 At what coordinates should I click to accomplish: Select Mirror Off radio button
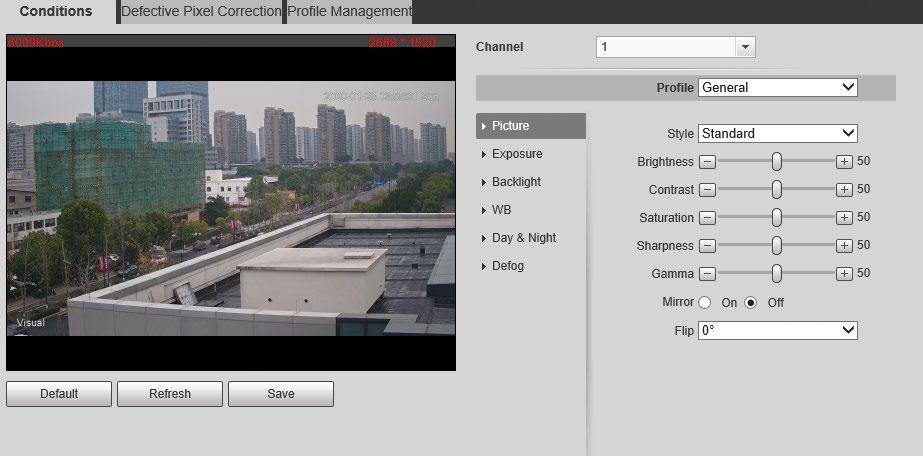pos(751,302)
